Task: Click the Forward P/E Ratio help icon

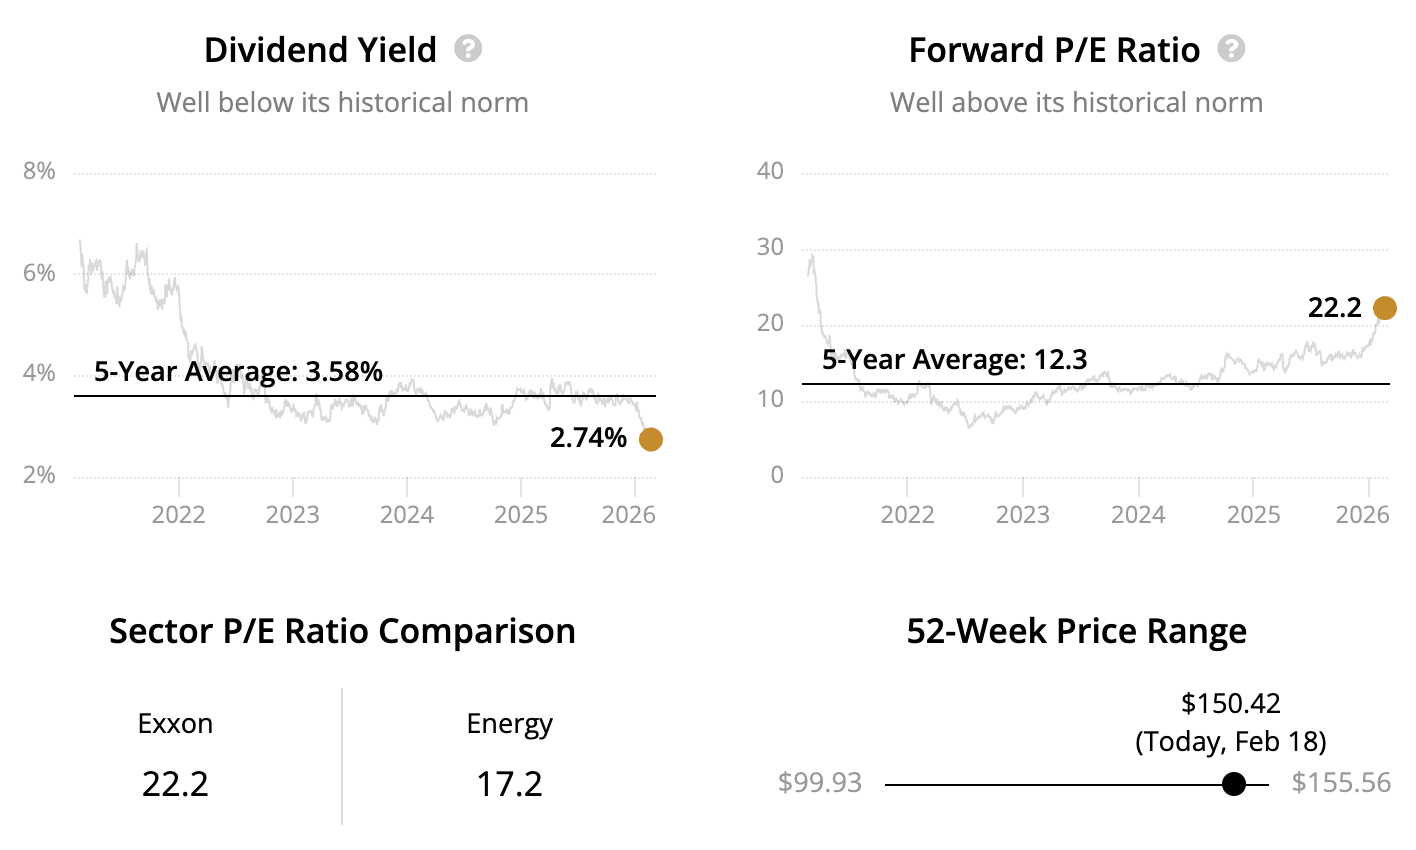Action: 1231,49
